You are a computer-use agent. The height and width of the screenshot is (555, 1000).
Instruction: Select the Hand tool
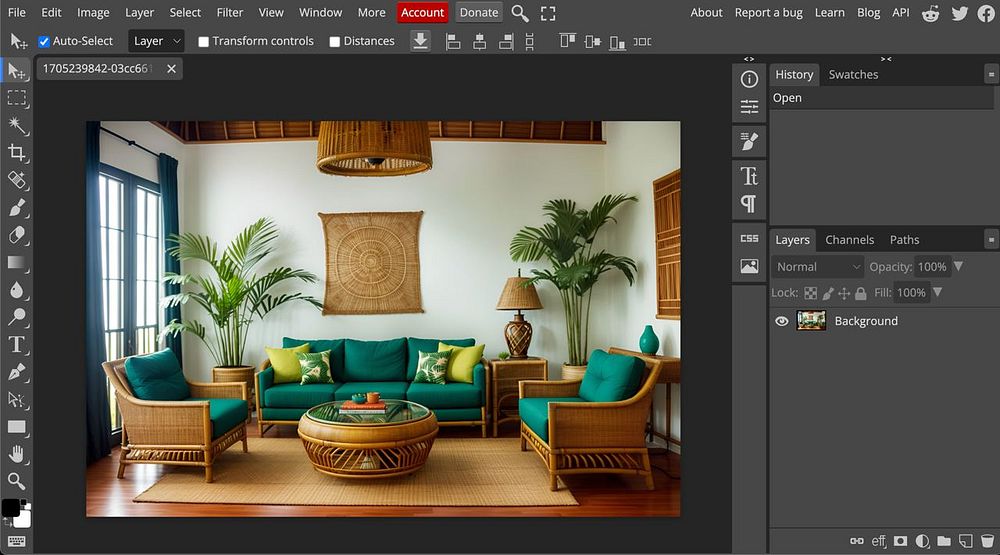17,454
